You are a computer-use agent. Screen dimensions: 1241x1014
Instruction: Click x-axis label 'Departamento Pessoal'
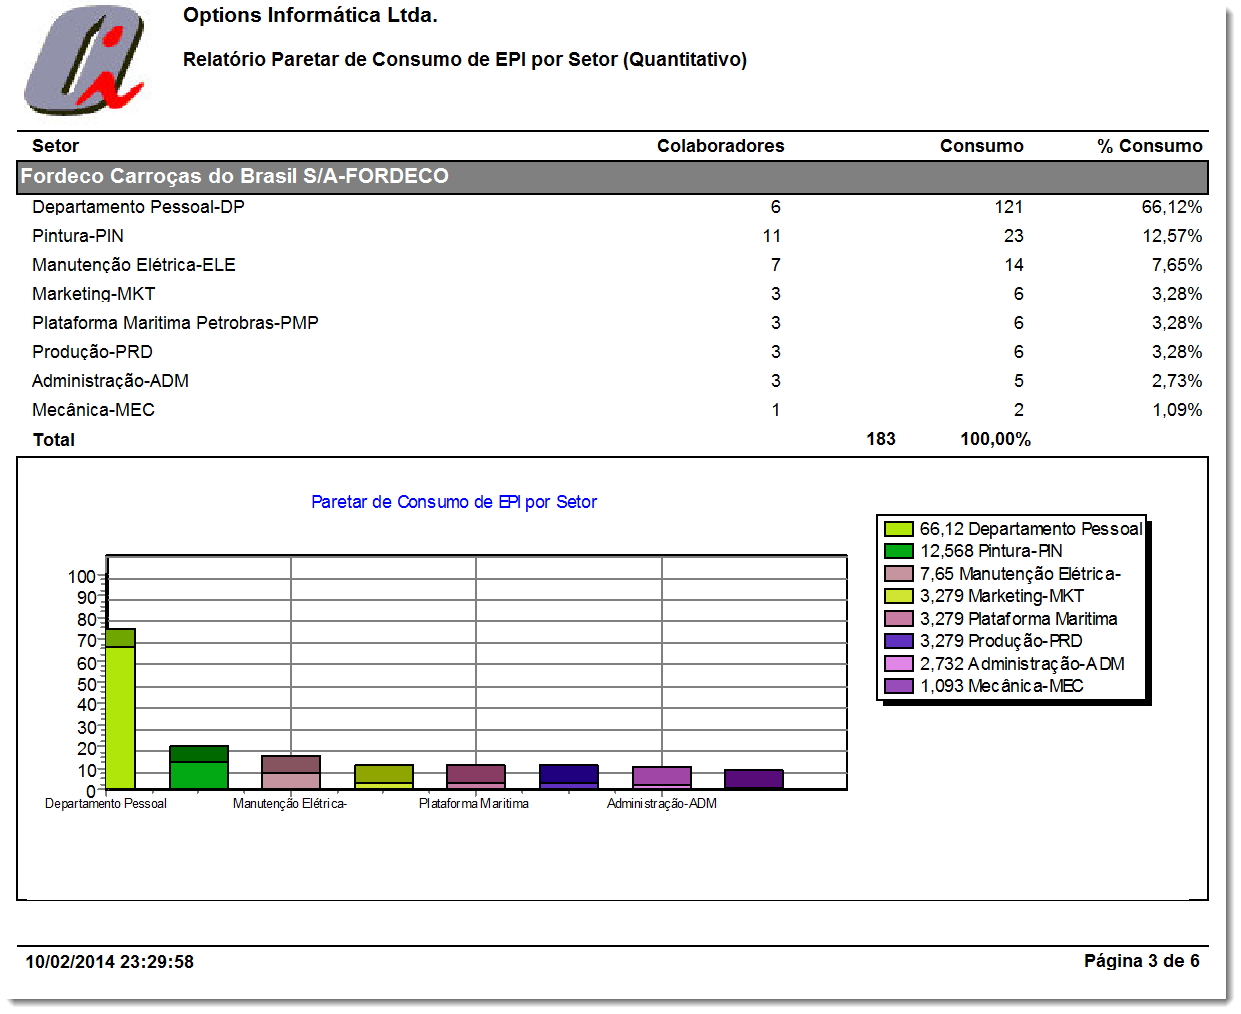[106, 804]
